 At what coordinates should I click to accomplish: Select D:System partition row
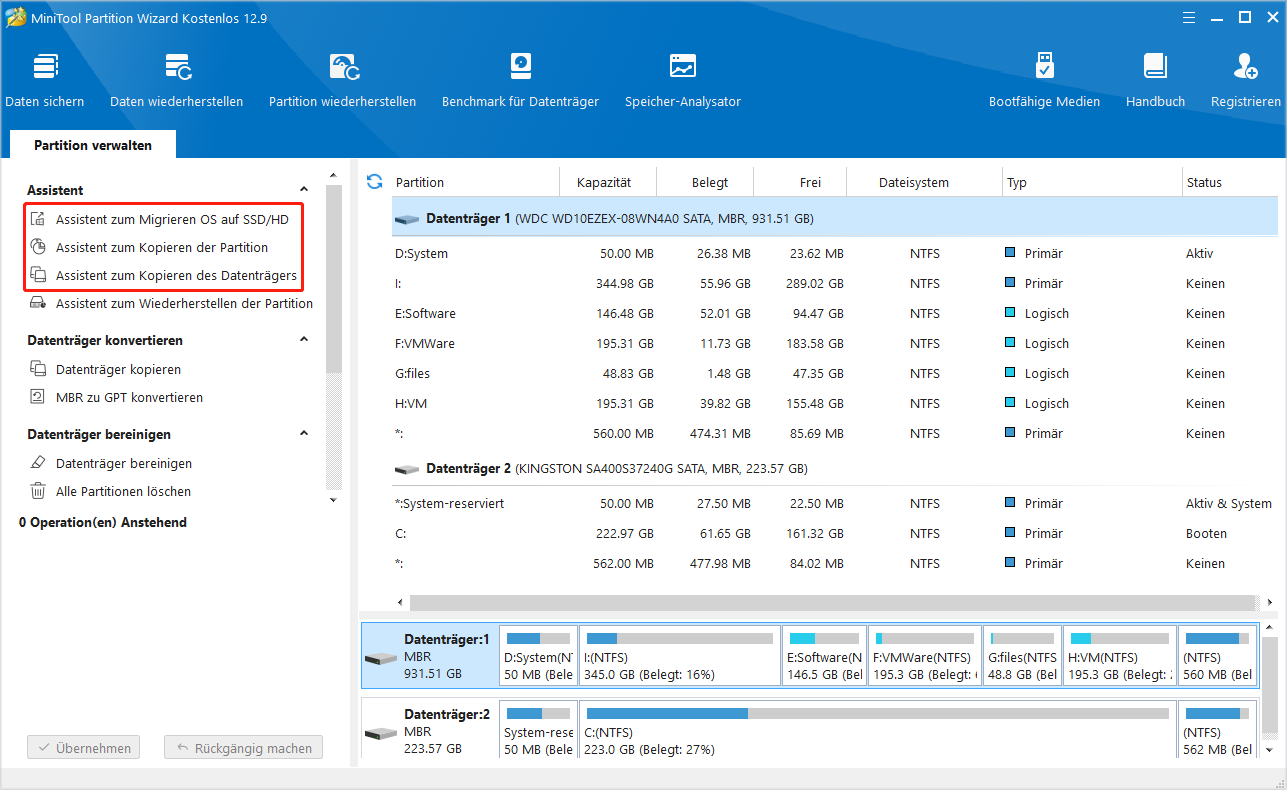[834, 253]
